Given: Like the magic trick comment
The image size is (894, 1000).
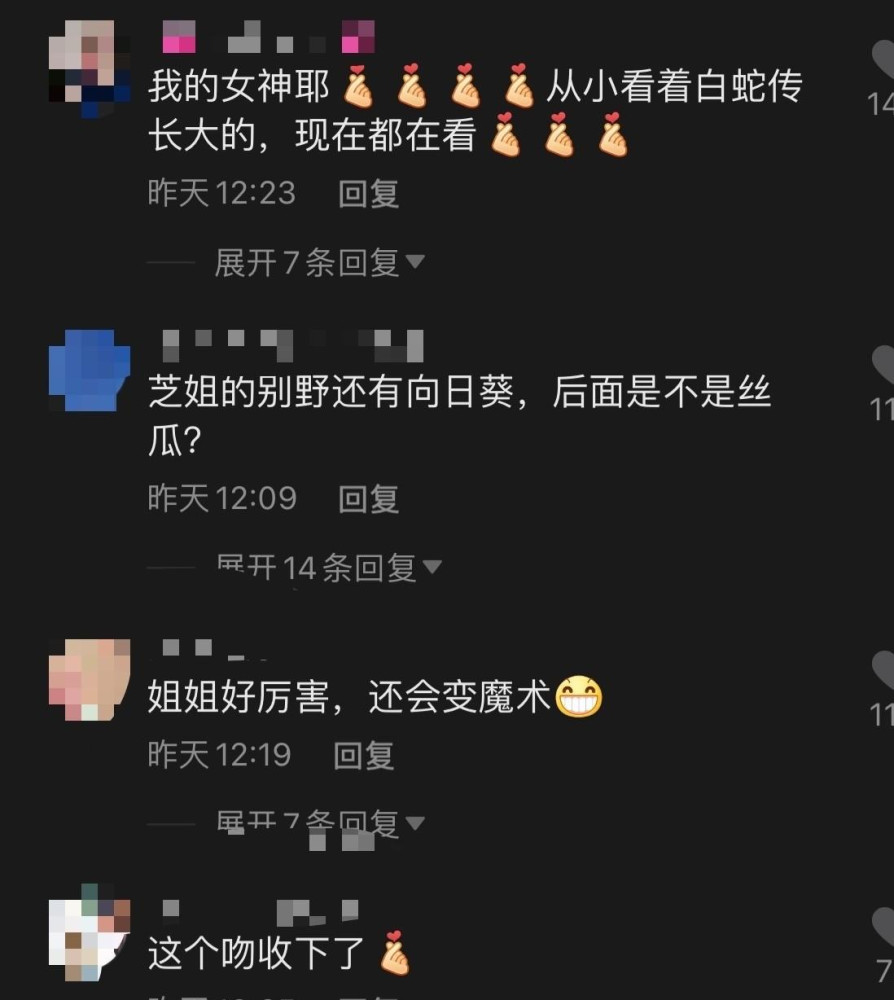Looking at the screenshot, I should (883, 670).
